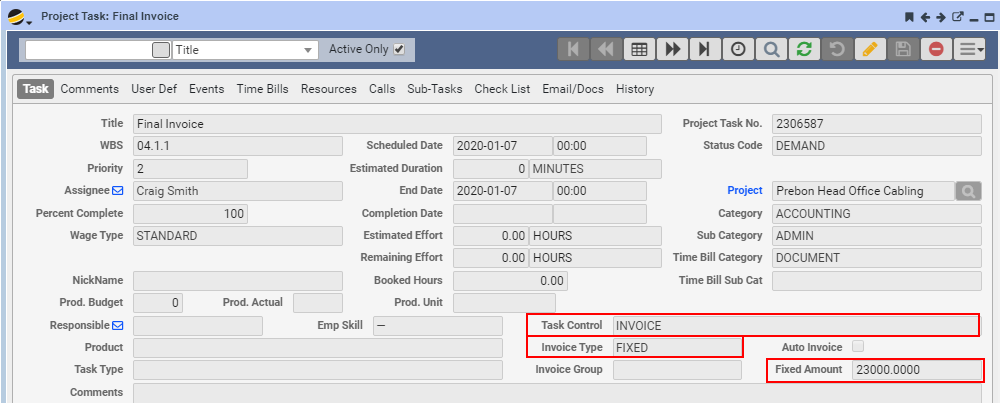This screenshot has height=403, width=1000.
Task: Switch to the Time Bills tab
Action: 262,89
